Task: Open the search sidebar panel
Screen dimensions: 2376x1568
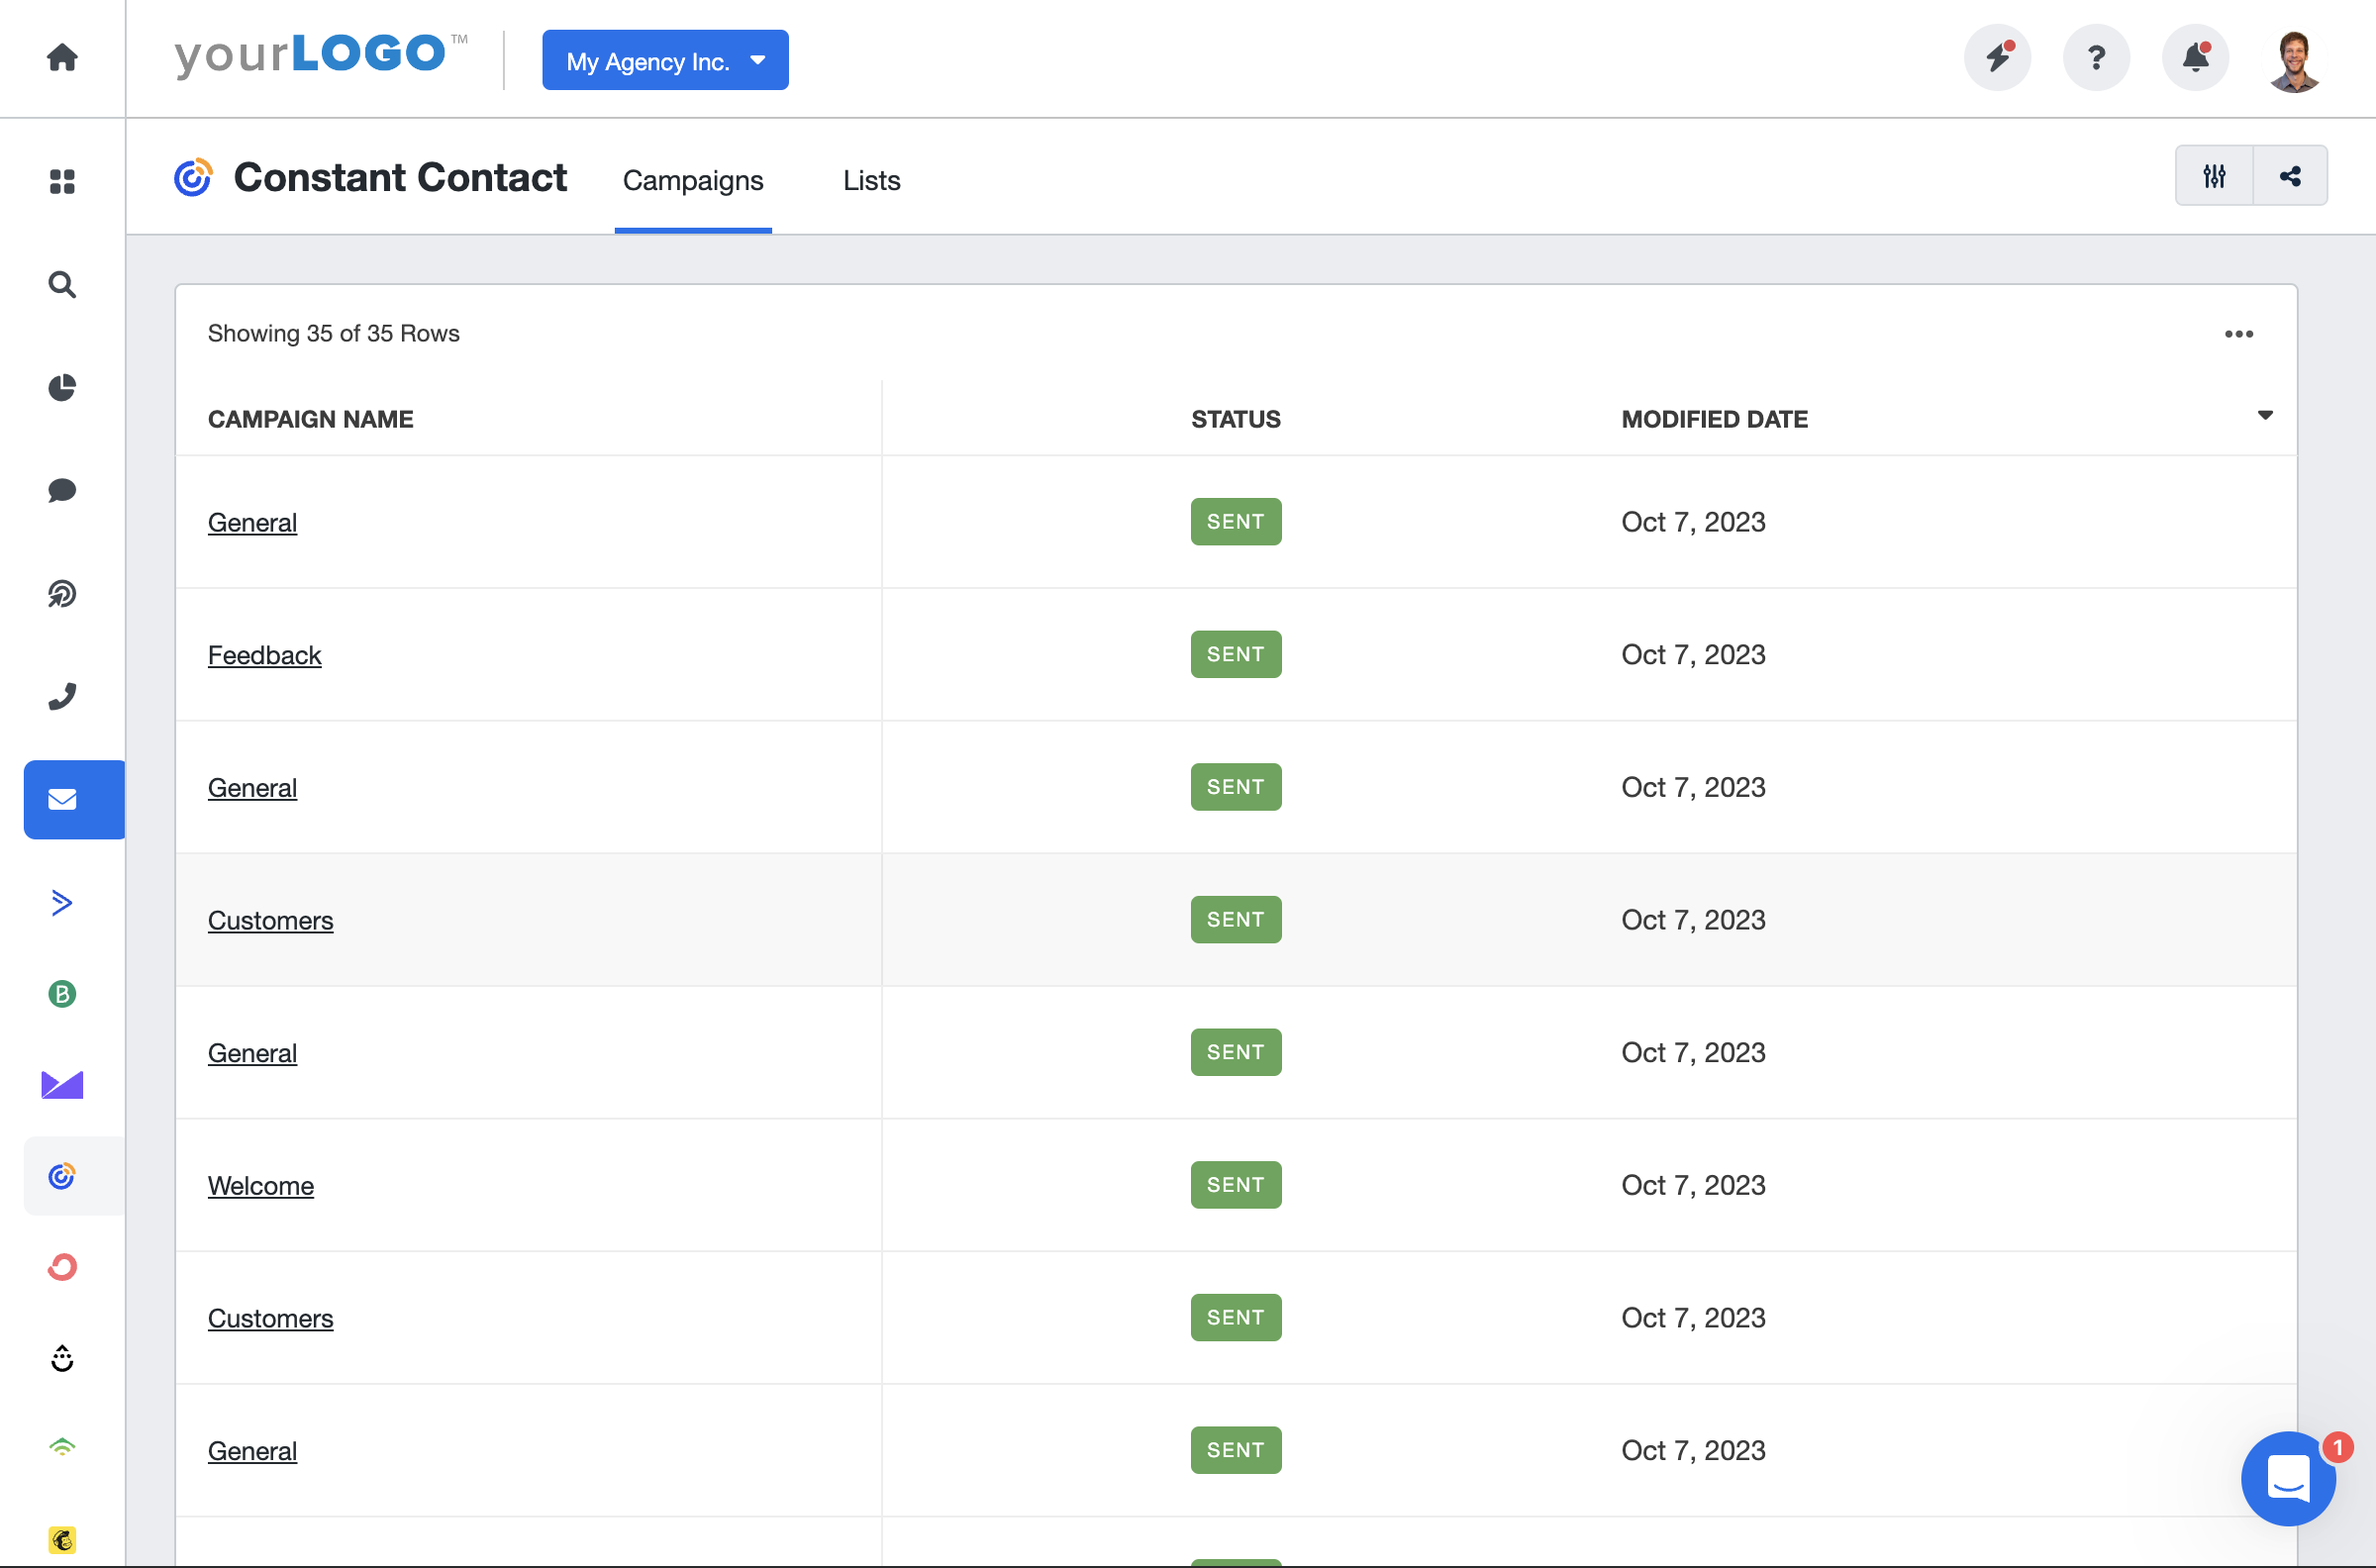Action: tap(61, 283)
